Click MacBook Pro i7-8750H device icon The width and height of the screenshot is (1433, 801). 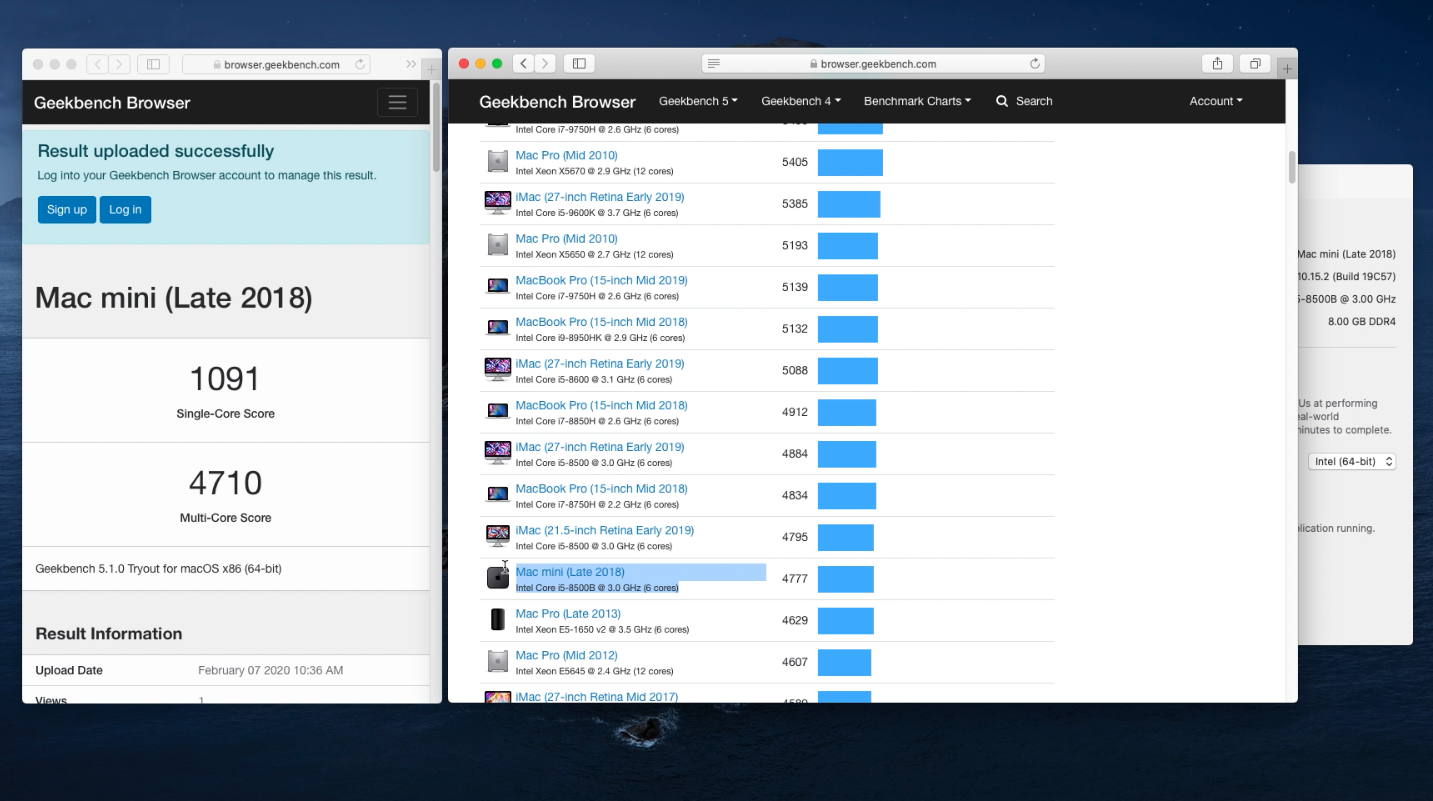pyautogui.click(x=497, y=494)
